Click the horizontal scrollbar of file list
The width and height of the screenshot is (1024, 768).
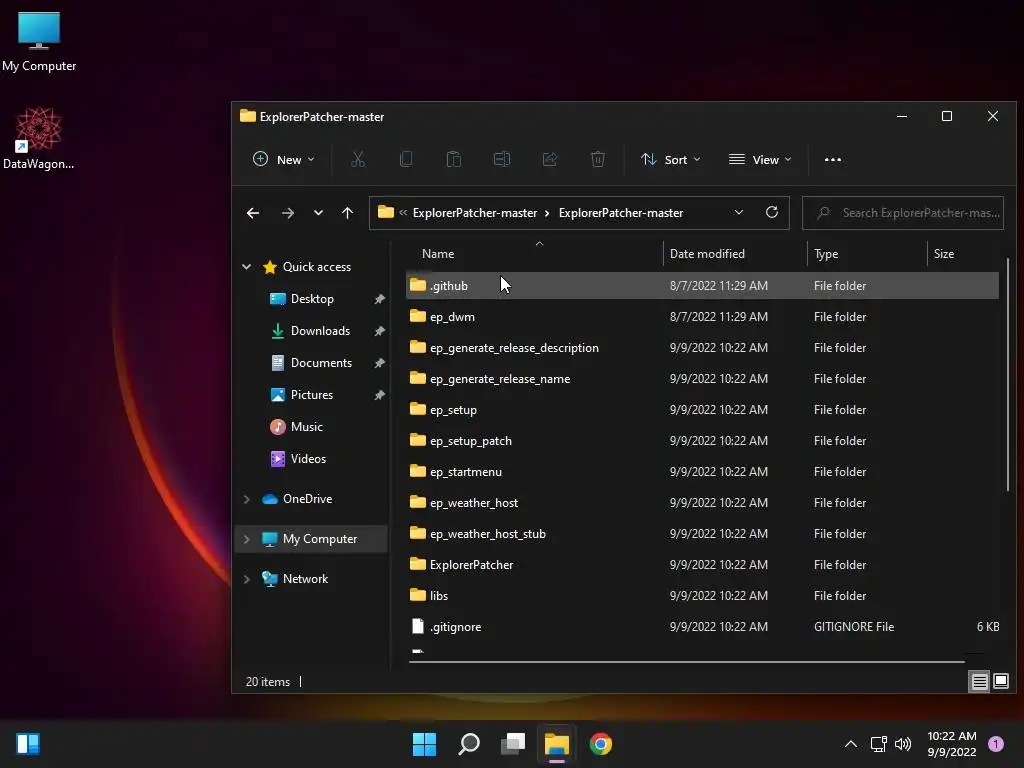[686, 662]
